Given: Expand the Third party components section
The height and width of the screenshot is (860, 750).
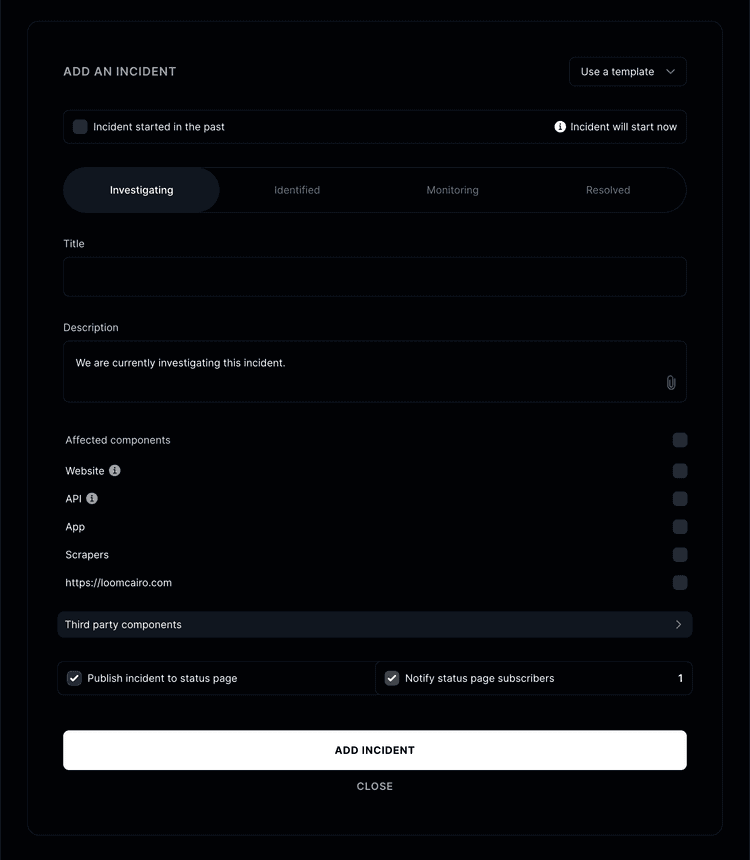Looking at the screenshot, I should click(x=375, y=624).
